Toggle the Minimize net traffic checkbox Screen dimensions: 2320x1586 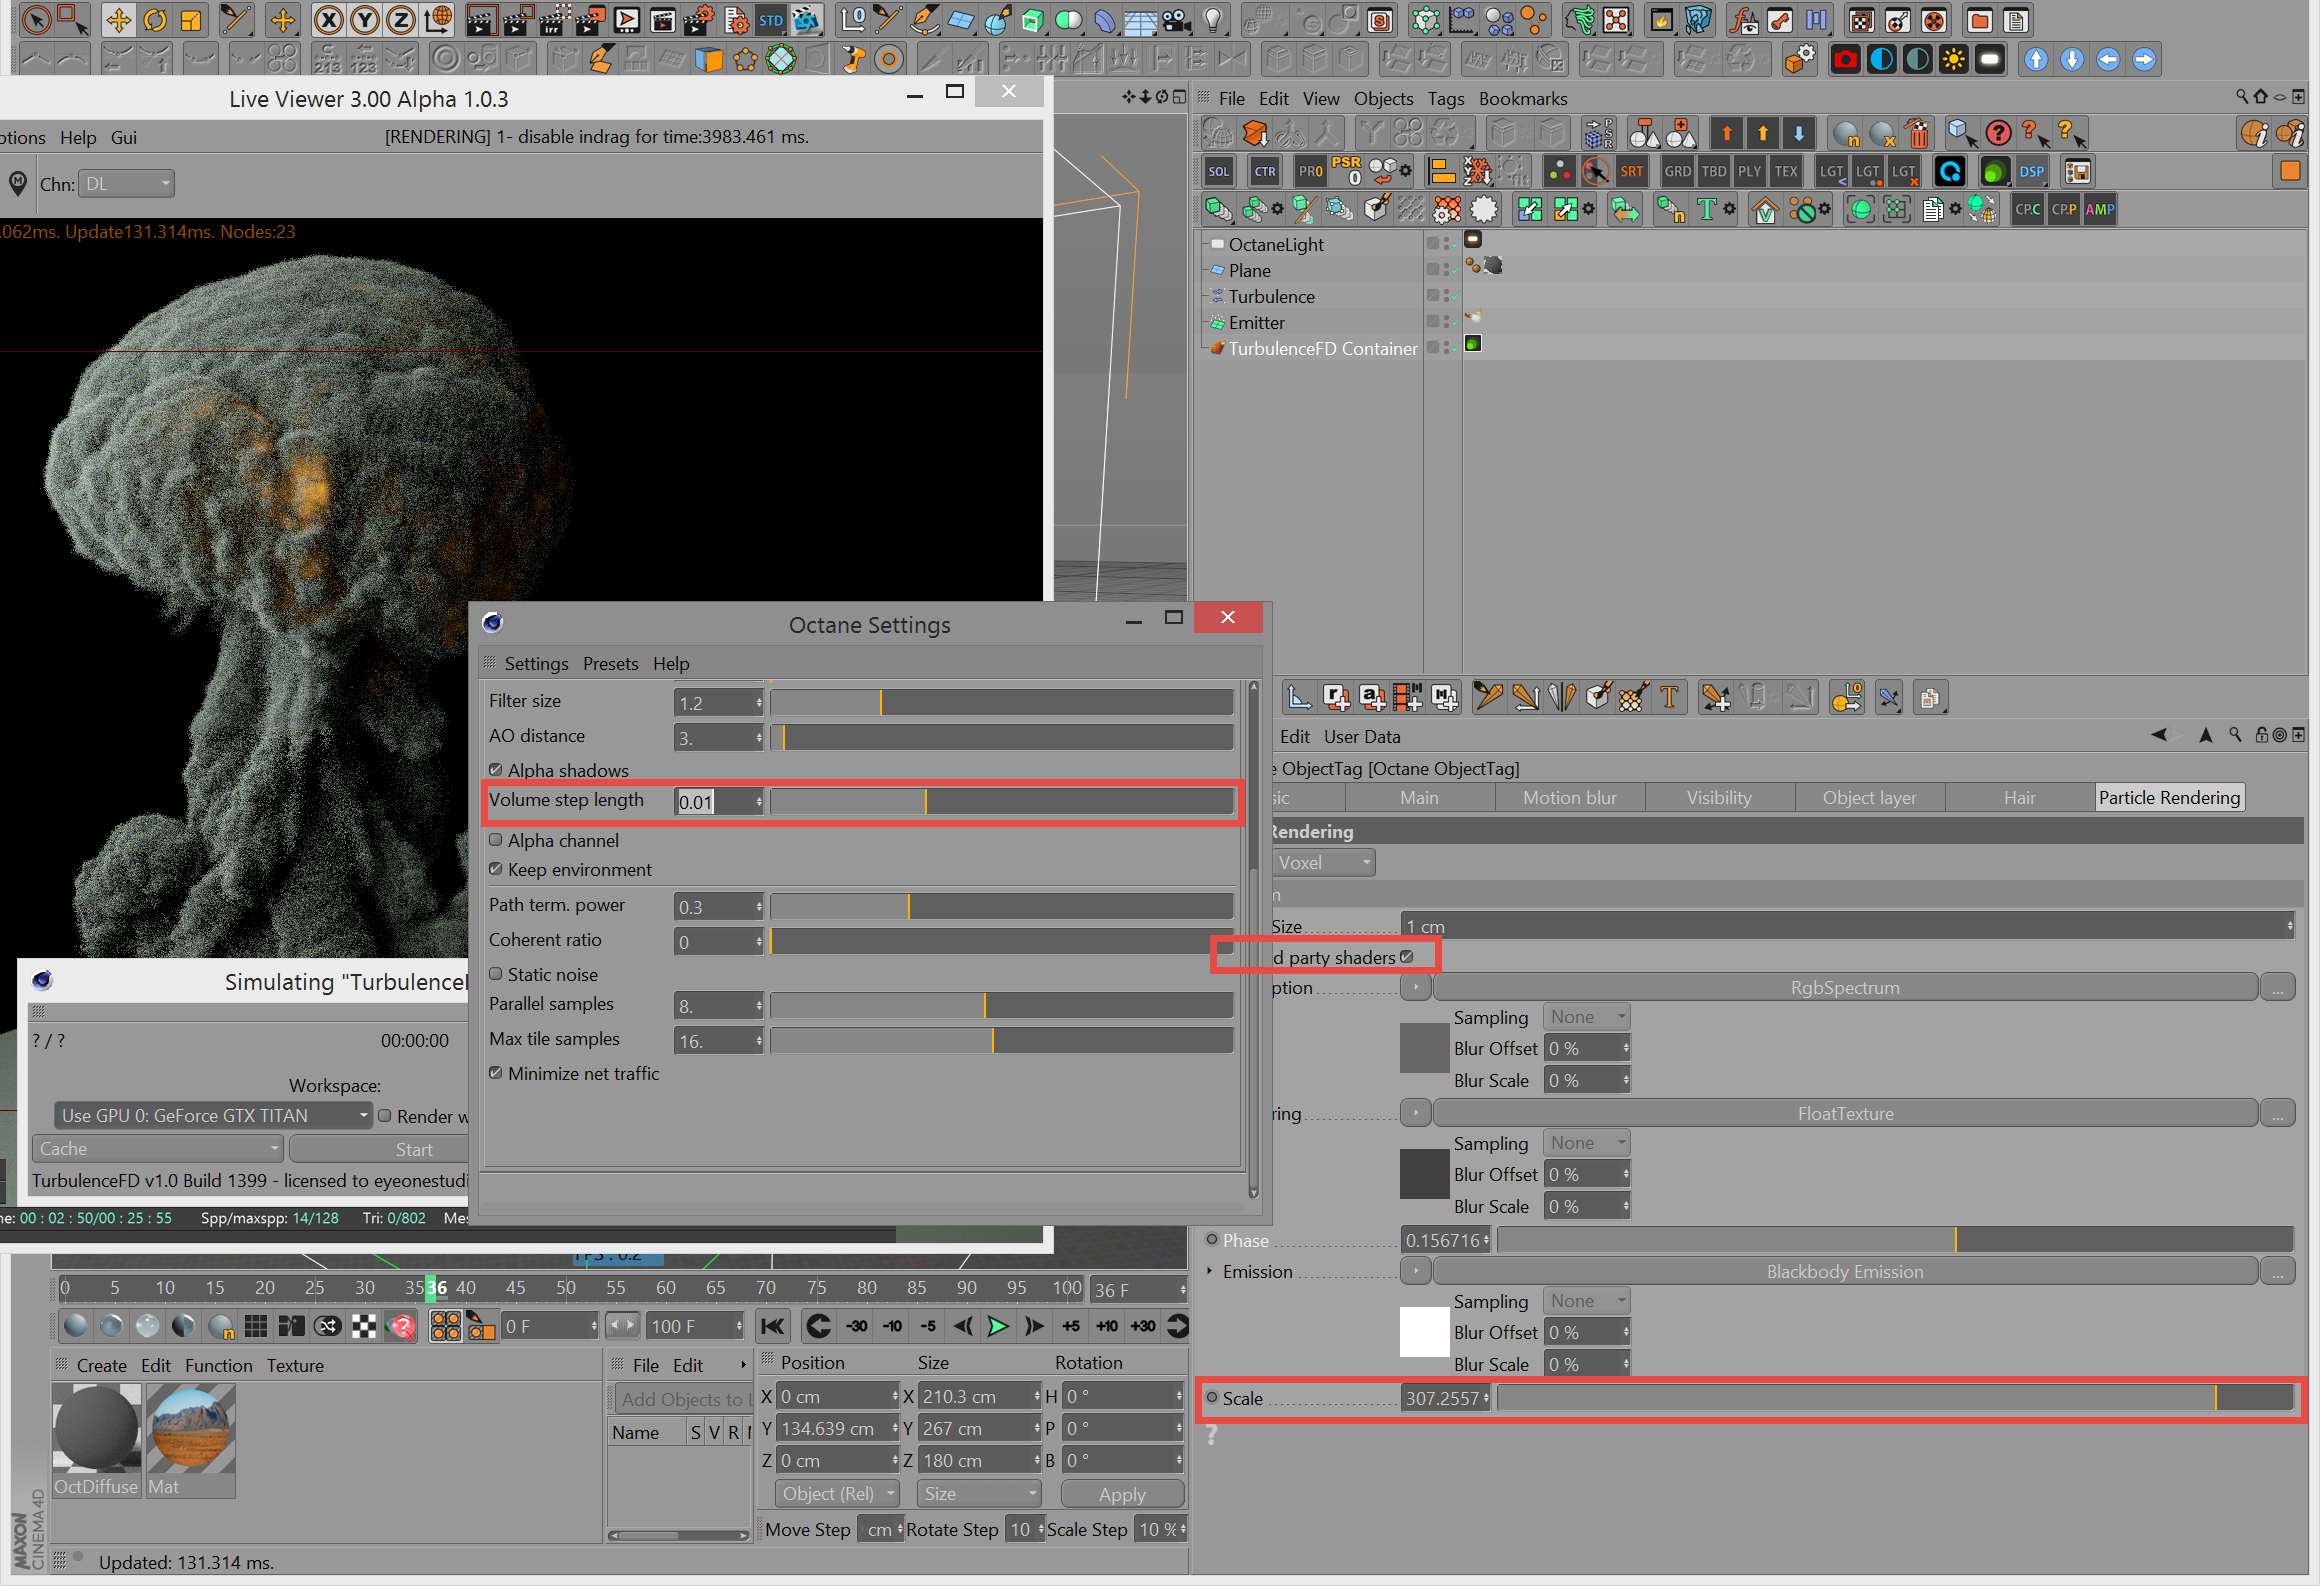(496, 1073)
